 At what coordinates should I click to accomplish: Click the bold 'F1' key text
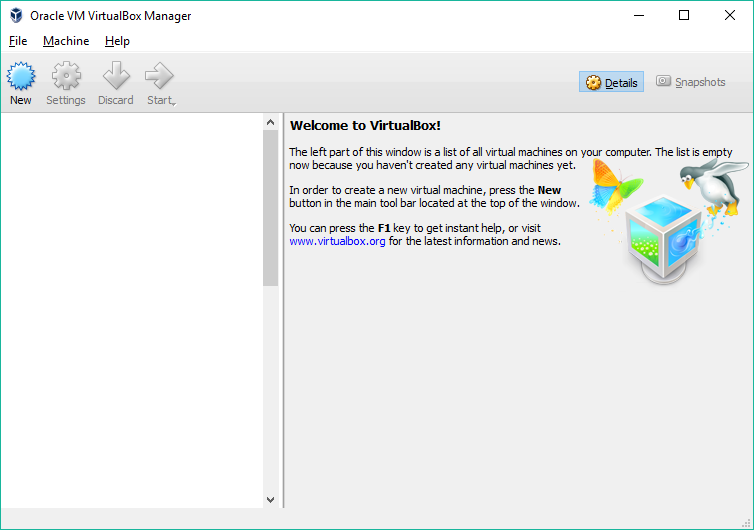[384, 228]
